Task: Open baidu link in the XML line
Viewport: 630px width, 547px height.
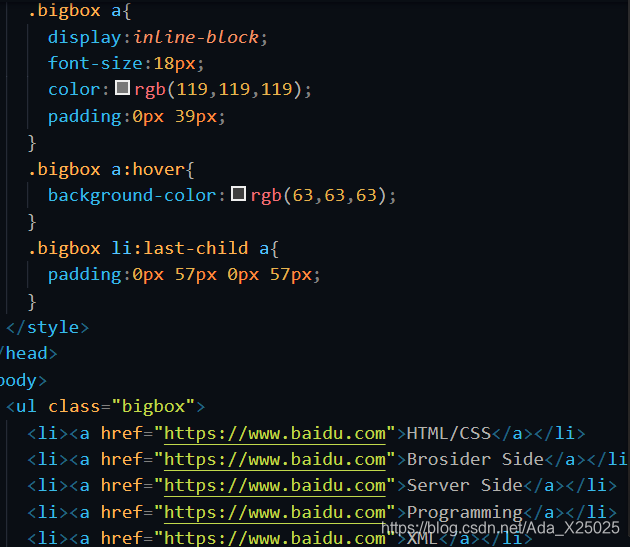Action: pos(275,538)
